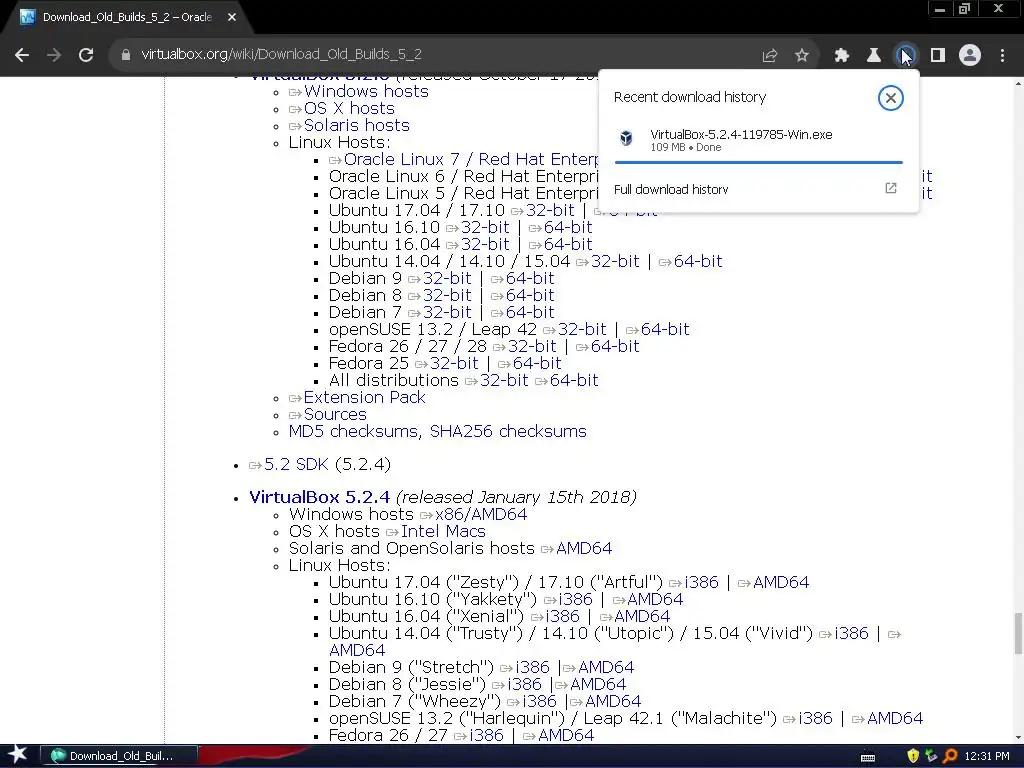
Task: Open Ubuntu 17.04 / 17.10 32-bit link
Action: [x=550, y=210]
